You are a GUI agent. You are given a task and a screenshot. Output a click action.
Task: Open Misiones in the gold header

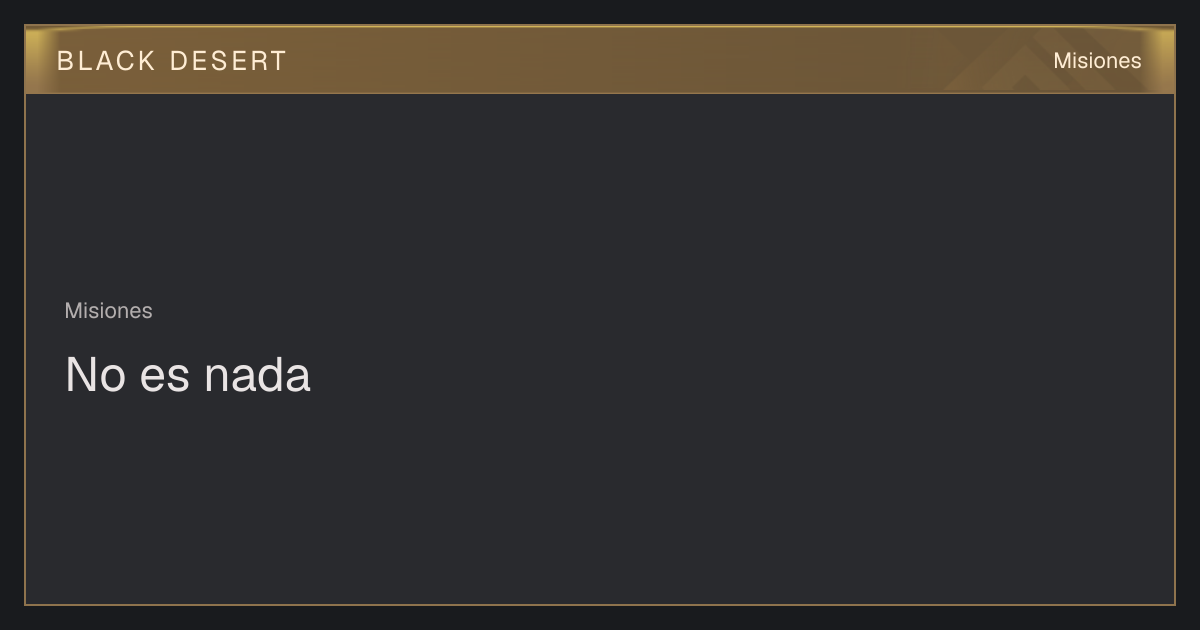[1097, 61]
